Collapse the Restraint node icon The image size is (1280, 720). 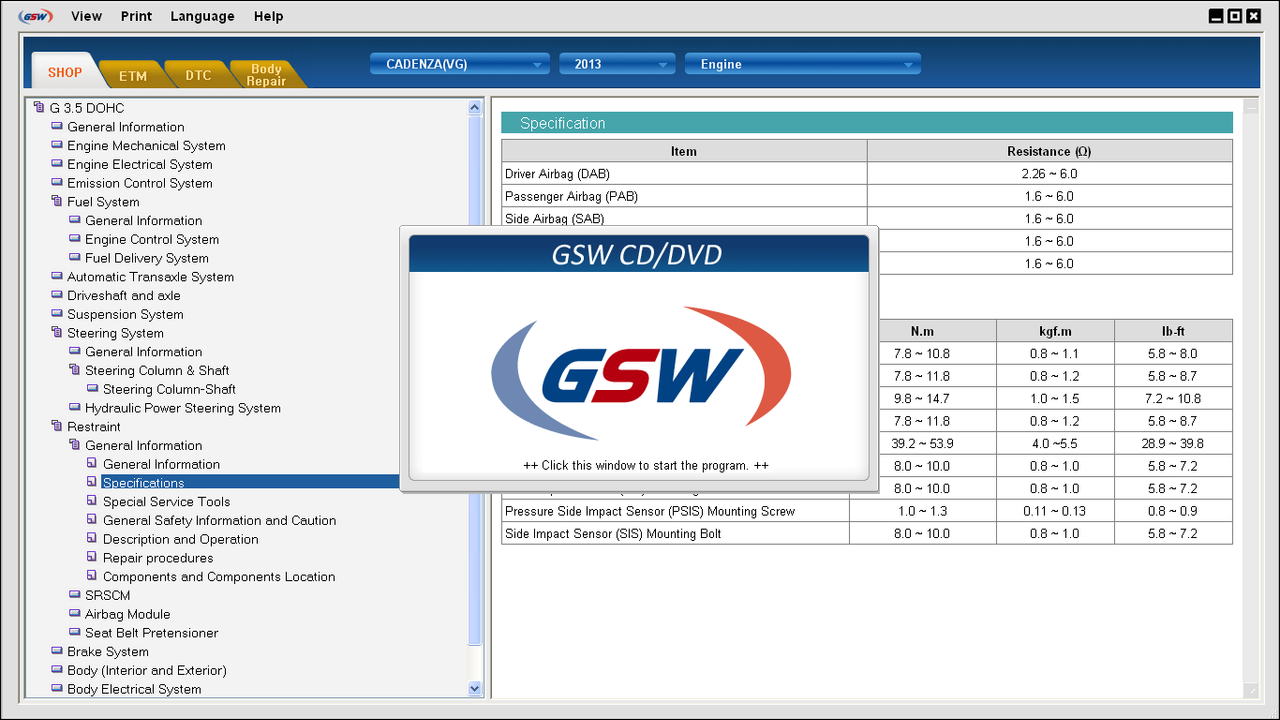click(x=57, y=427)
